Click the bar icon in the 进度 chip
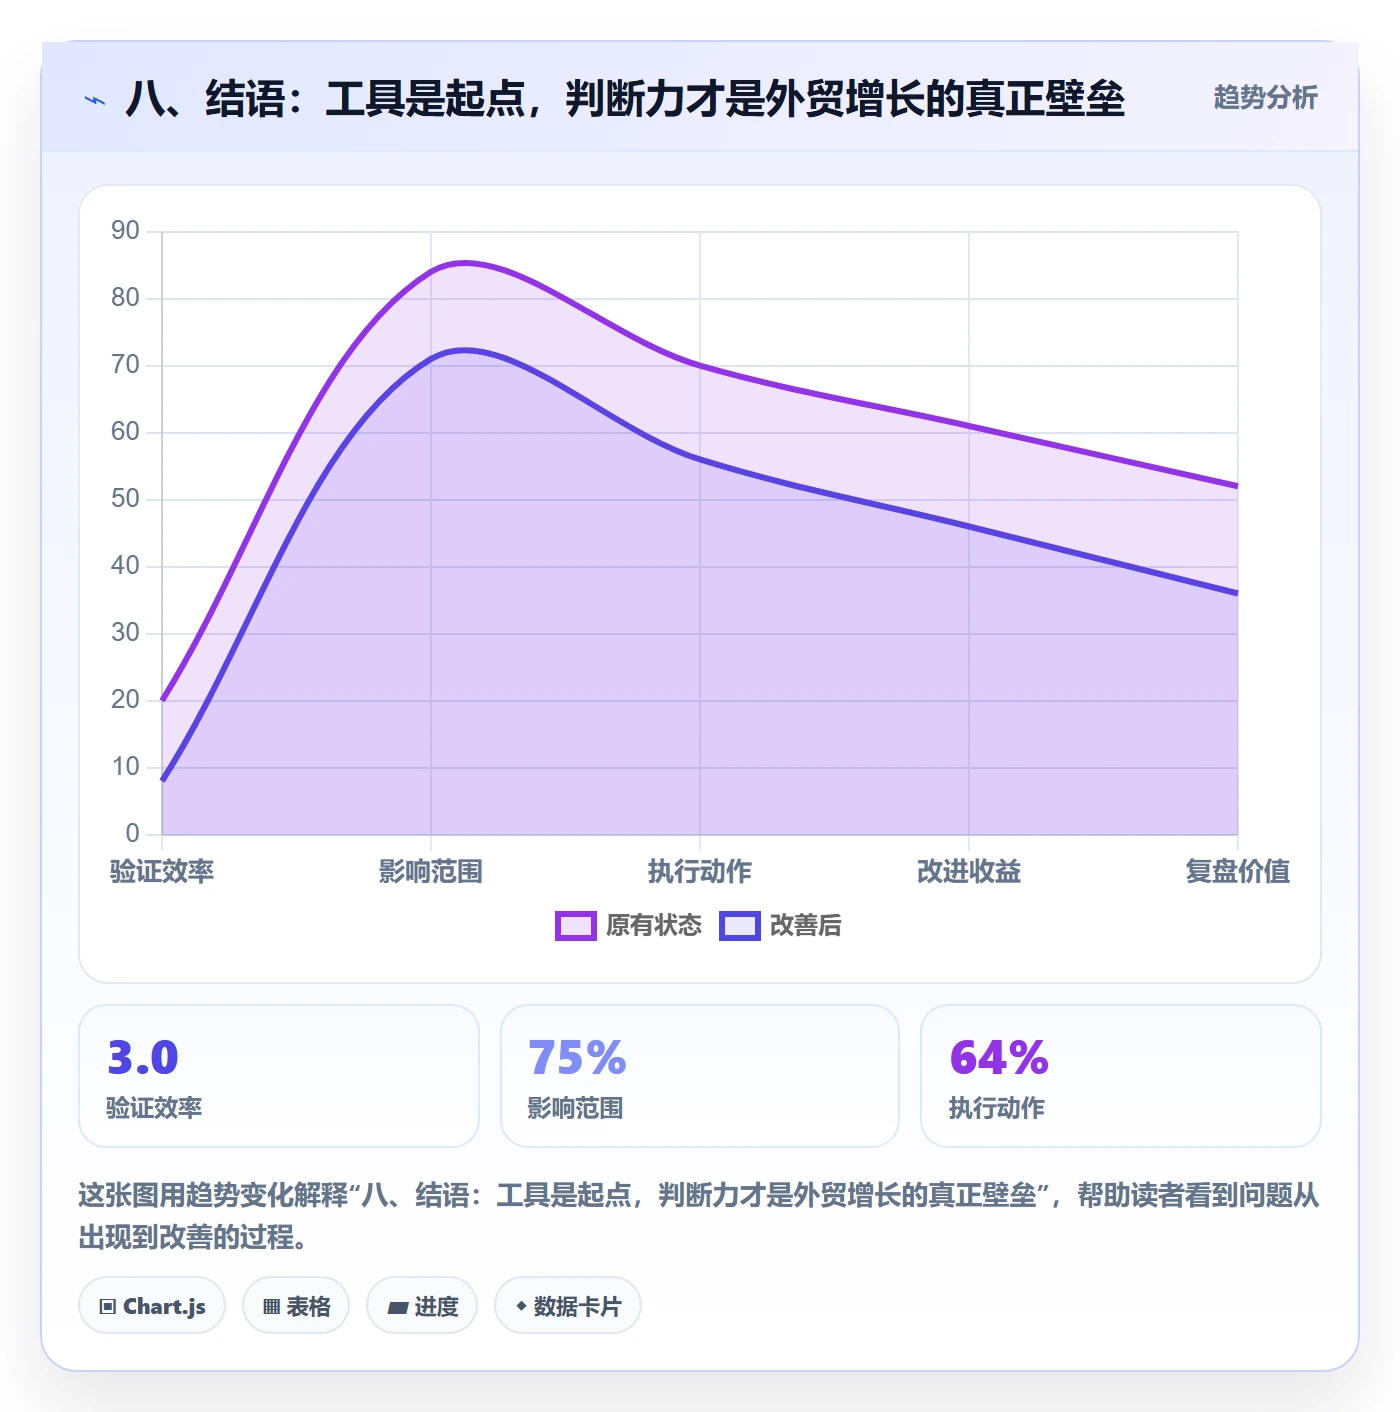 398,1307
